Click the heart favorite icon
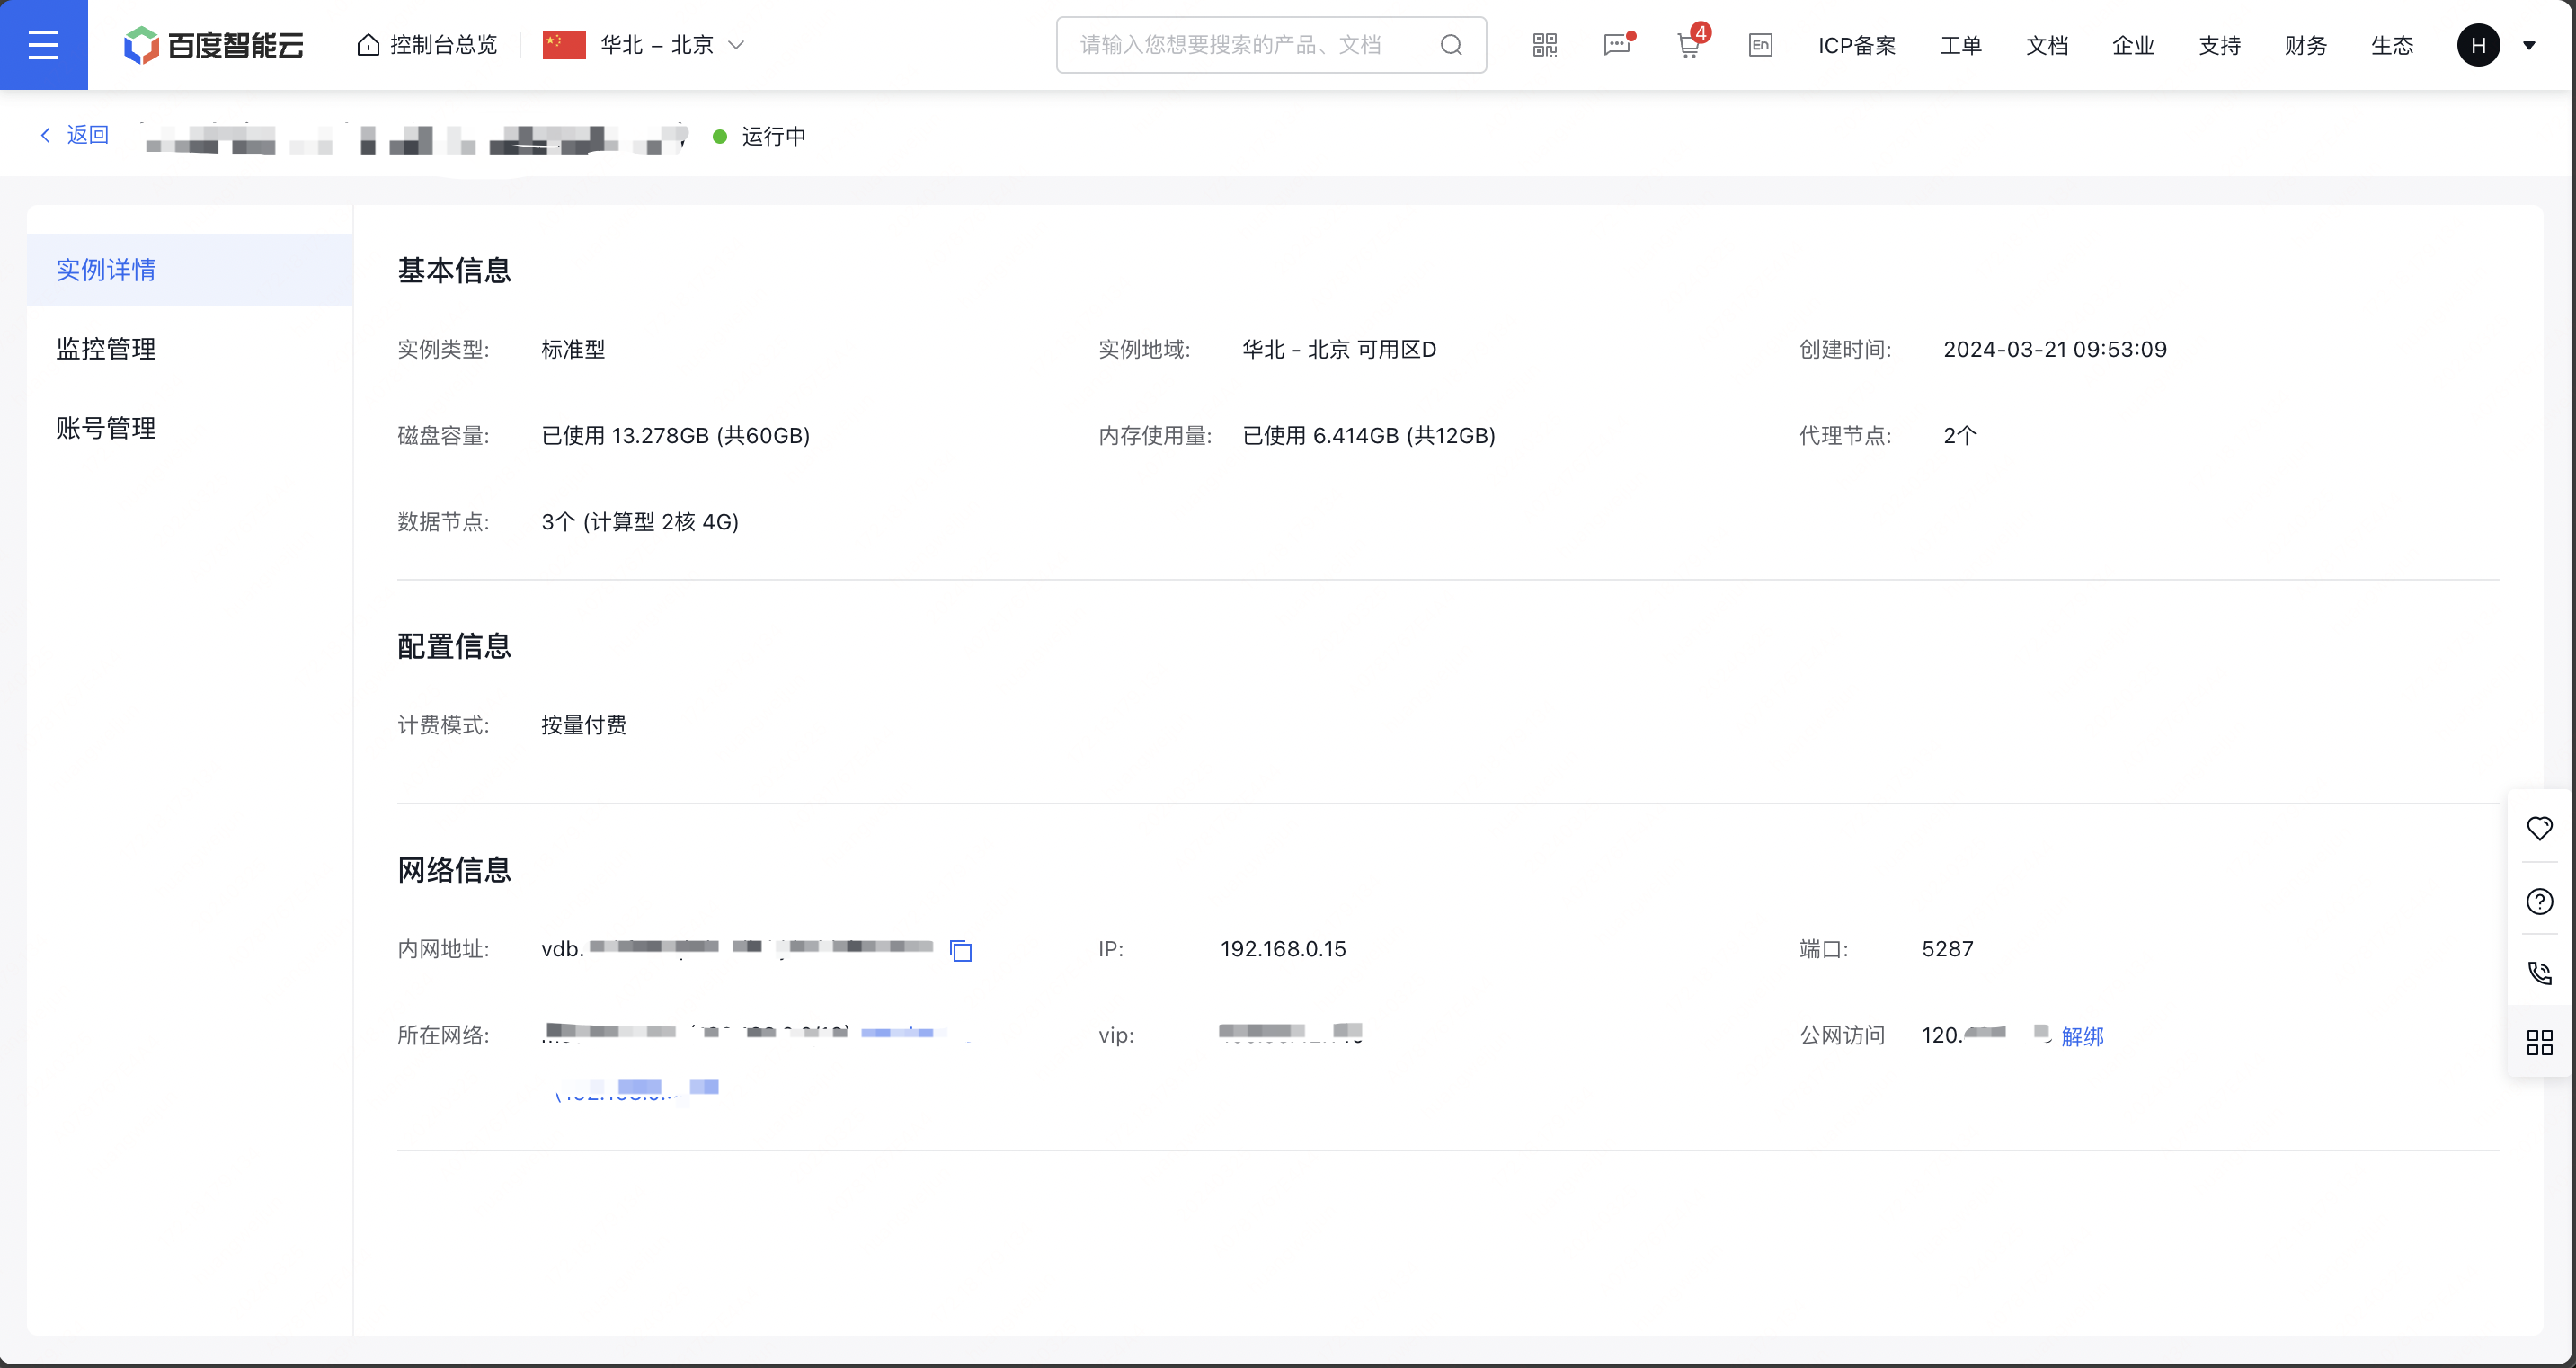Image resolution: width=2576 pixels, height=1368 pixels. click(x=2539, y=828)
